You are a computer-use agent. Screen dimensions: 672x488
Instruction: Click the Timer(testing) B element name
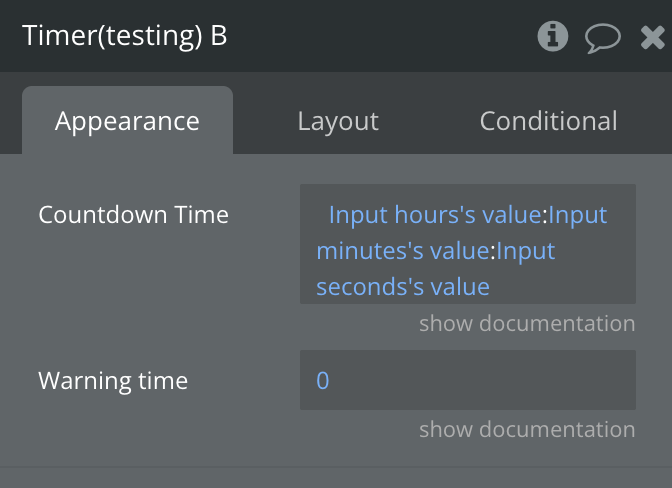coord(125,37)
